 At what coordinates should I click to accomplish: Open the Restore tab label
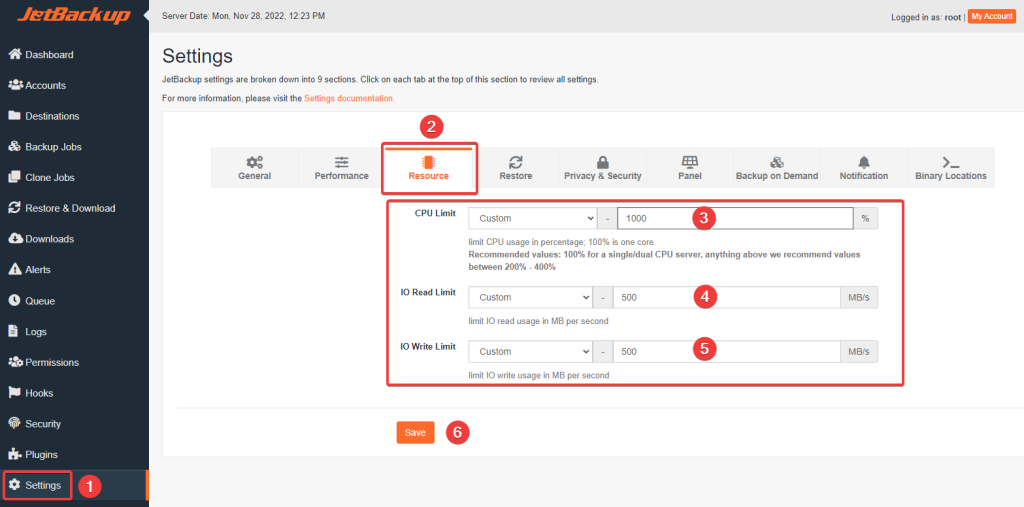(516, 176)
